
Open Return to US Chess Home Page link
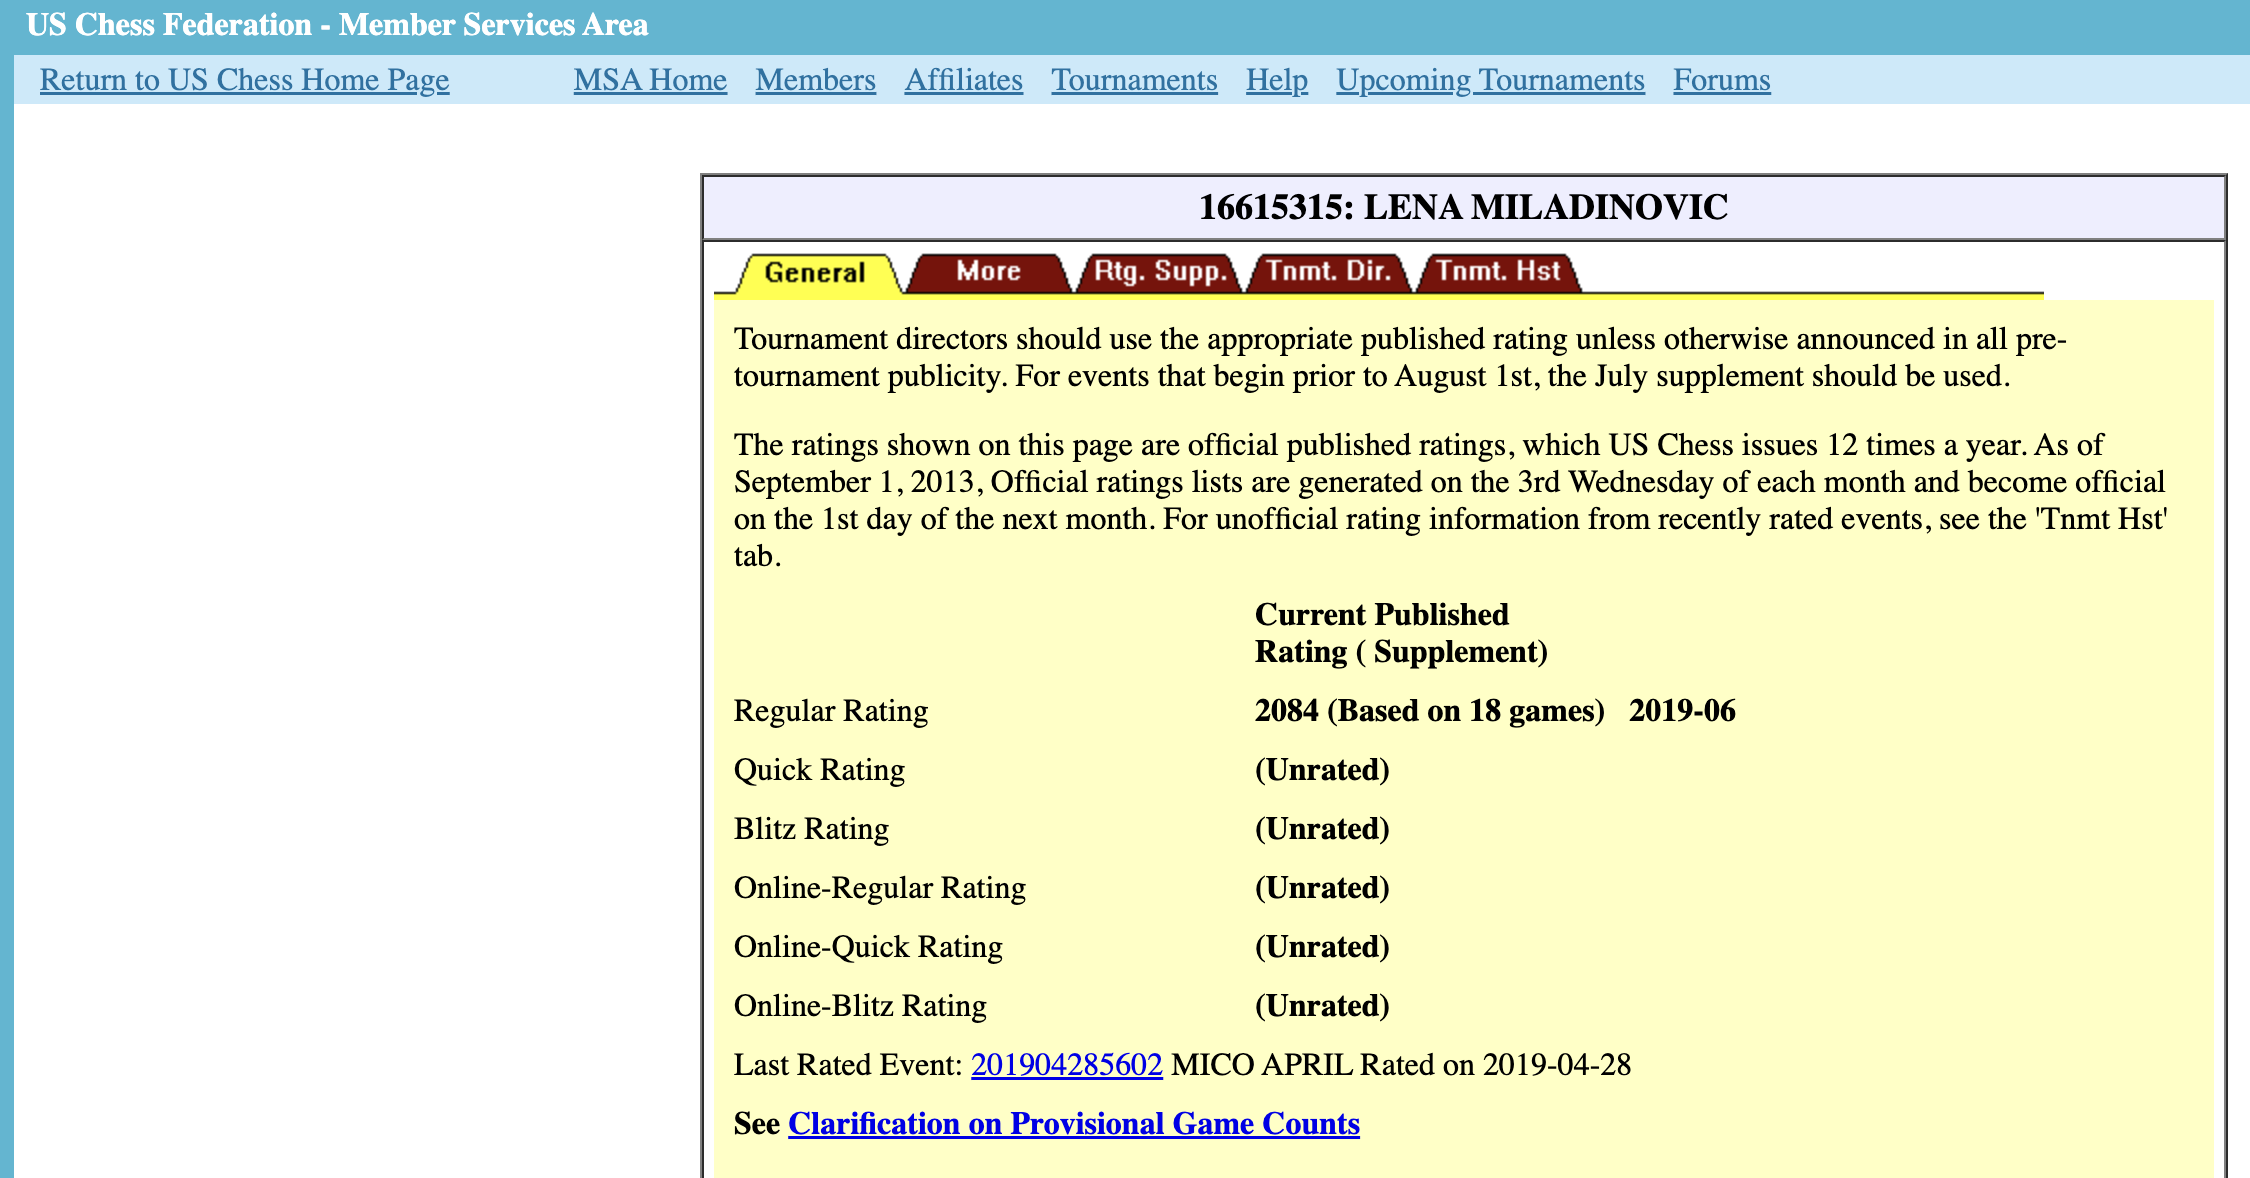pyautogui.click(x=244, y=80)
